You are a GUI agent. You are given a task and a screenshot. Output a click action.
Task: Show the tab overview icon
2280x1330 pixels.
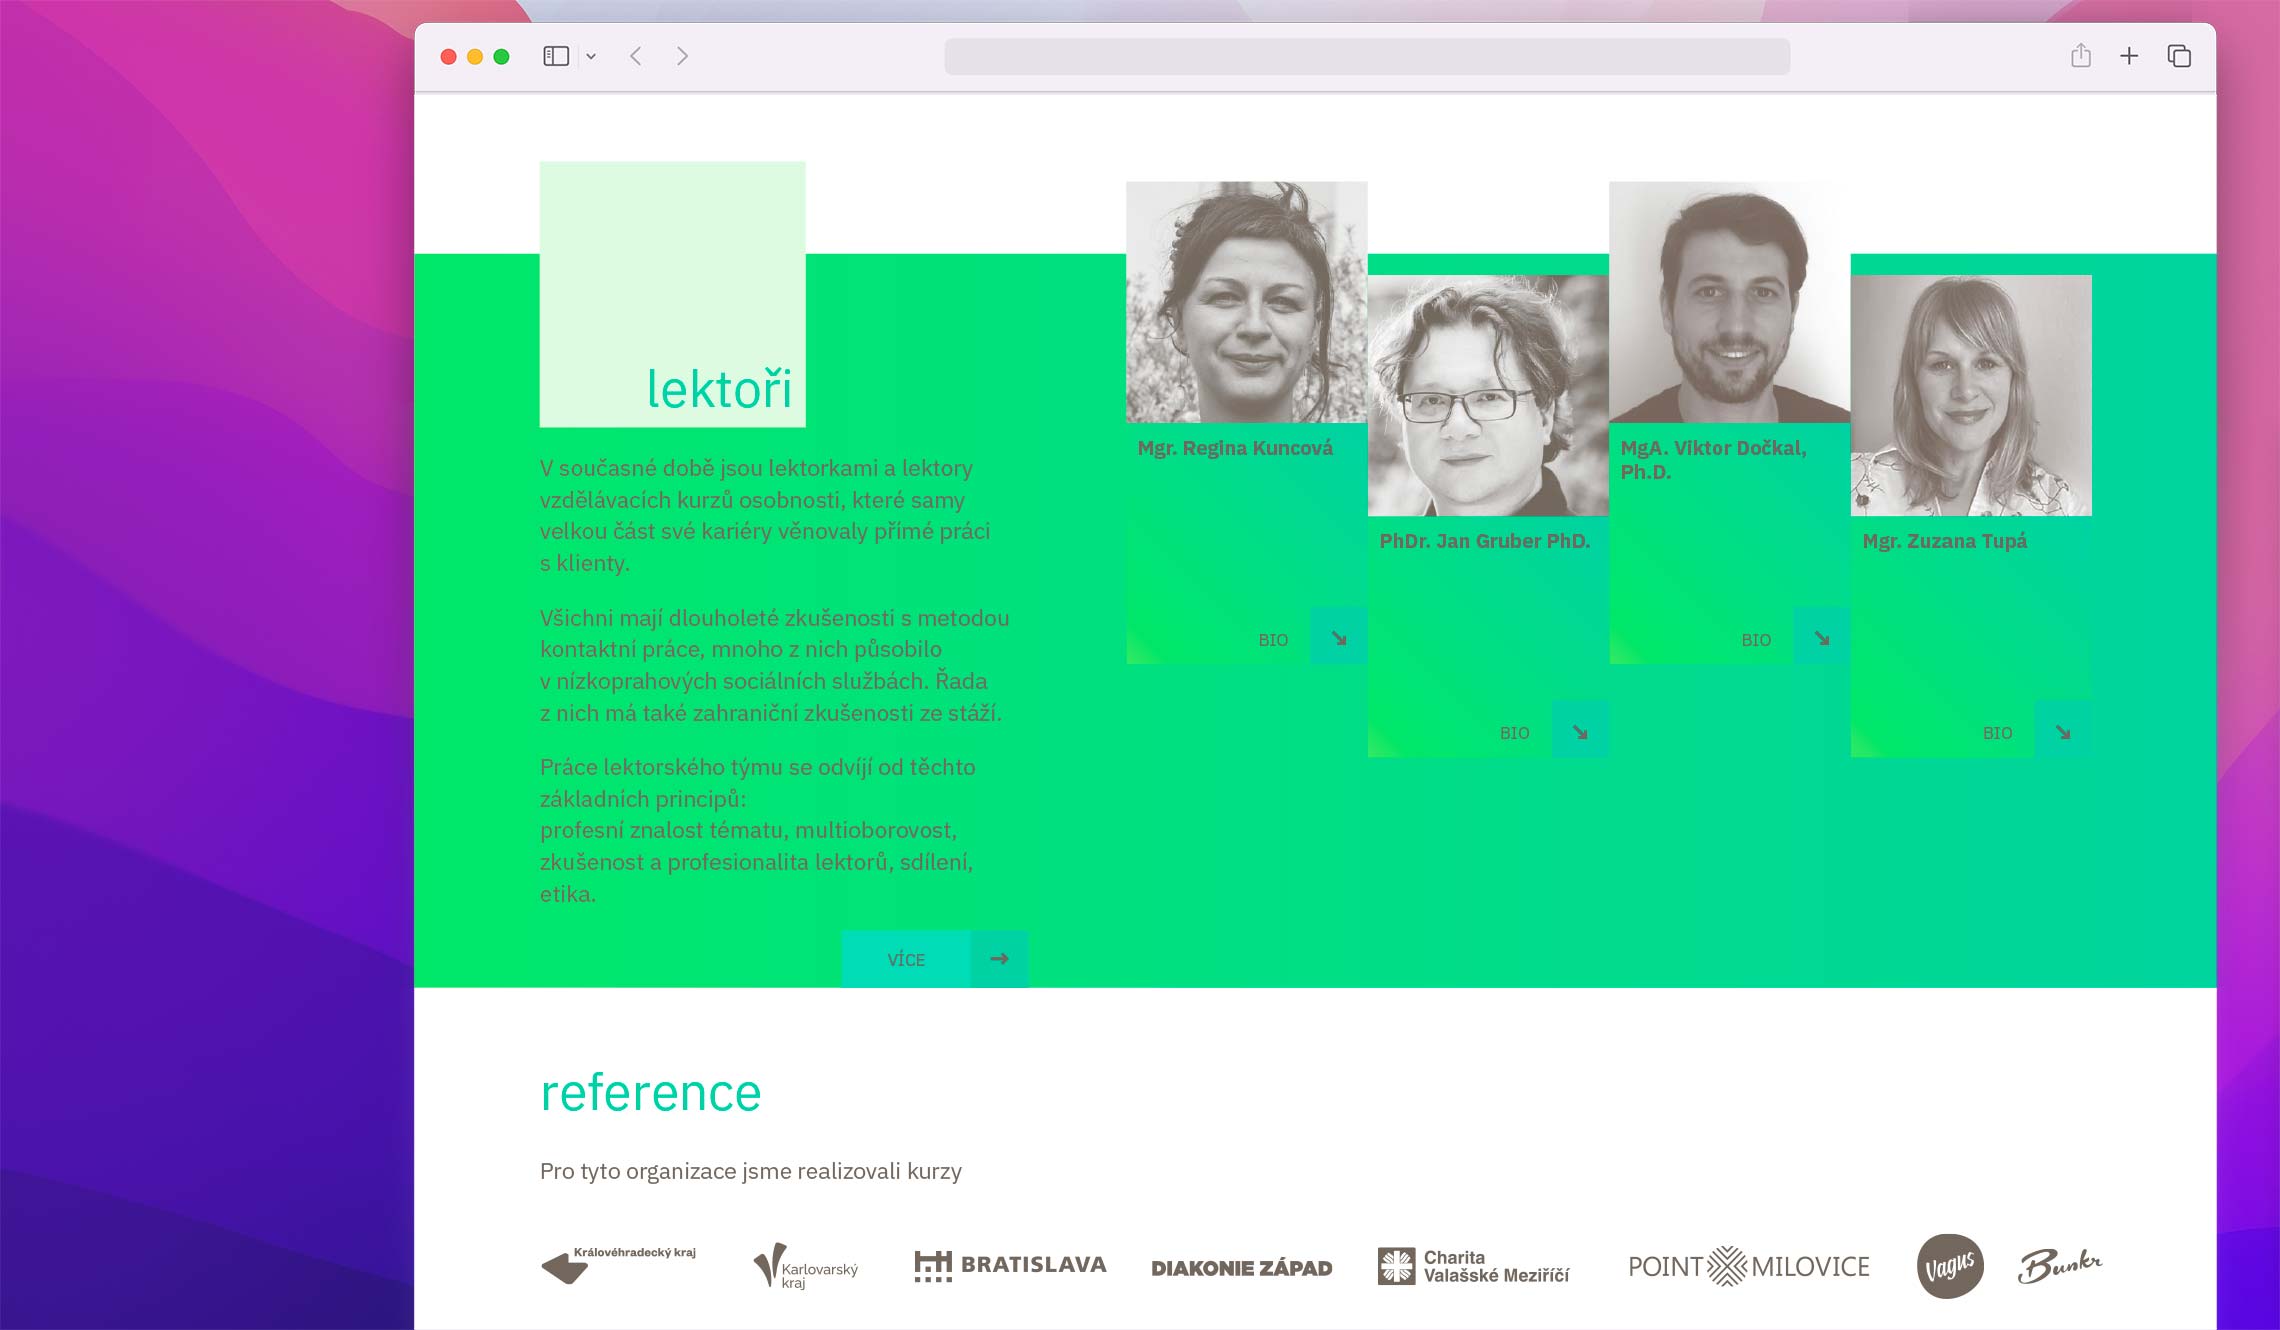point(2179,56)
